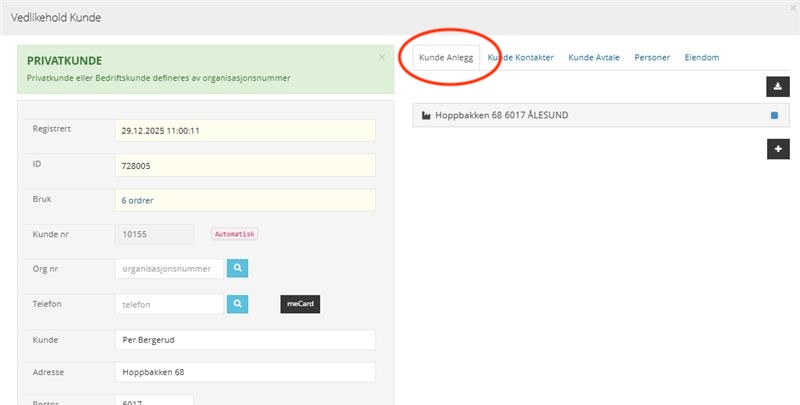
Task: Dismiss the PRIVATKUNDE green alert
Action: click(x=382, y=57)
